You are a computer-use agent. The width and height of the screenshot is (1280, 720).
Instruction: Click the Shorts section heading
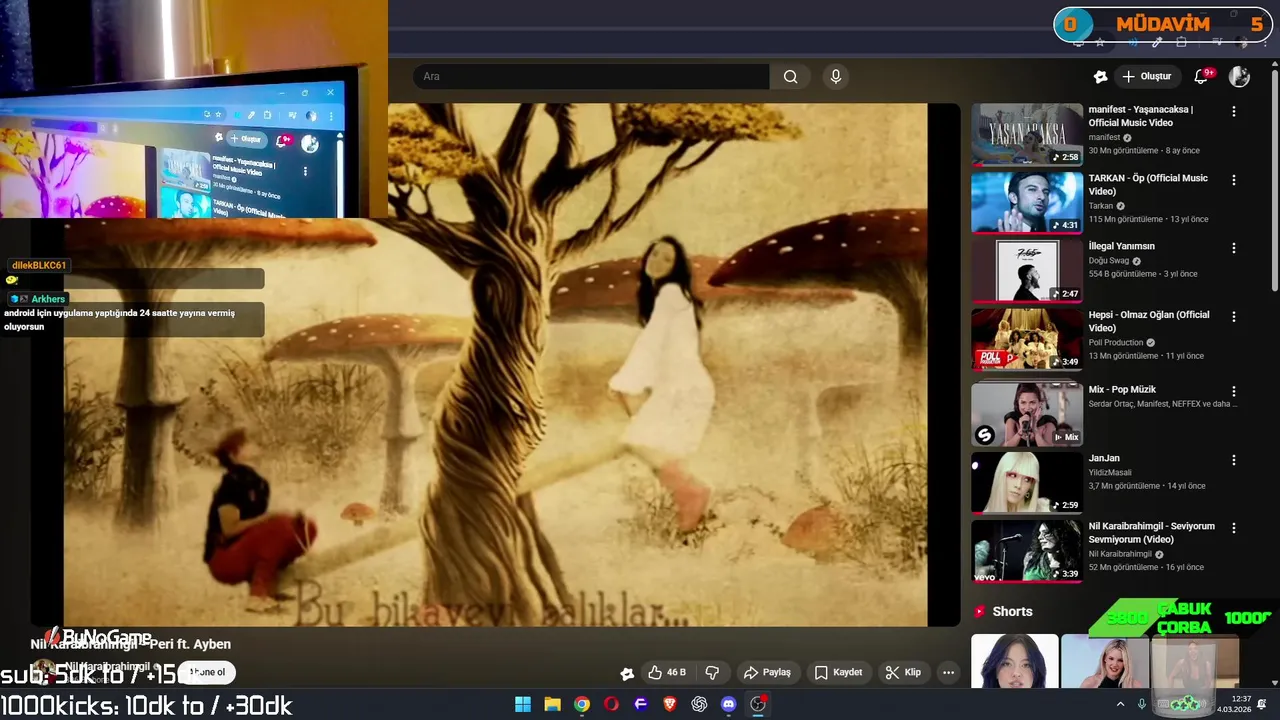[1012, 612]
